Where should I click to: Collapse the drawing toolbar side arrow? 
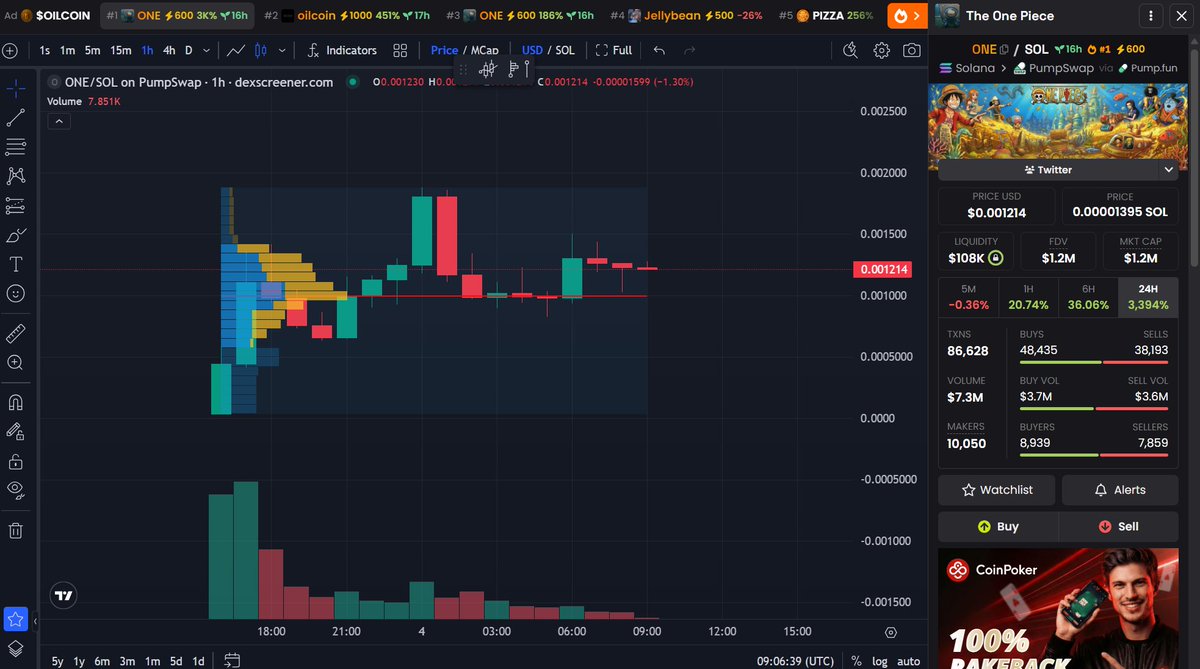pos(35,622)
